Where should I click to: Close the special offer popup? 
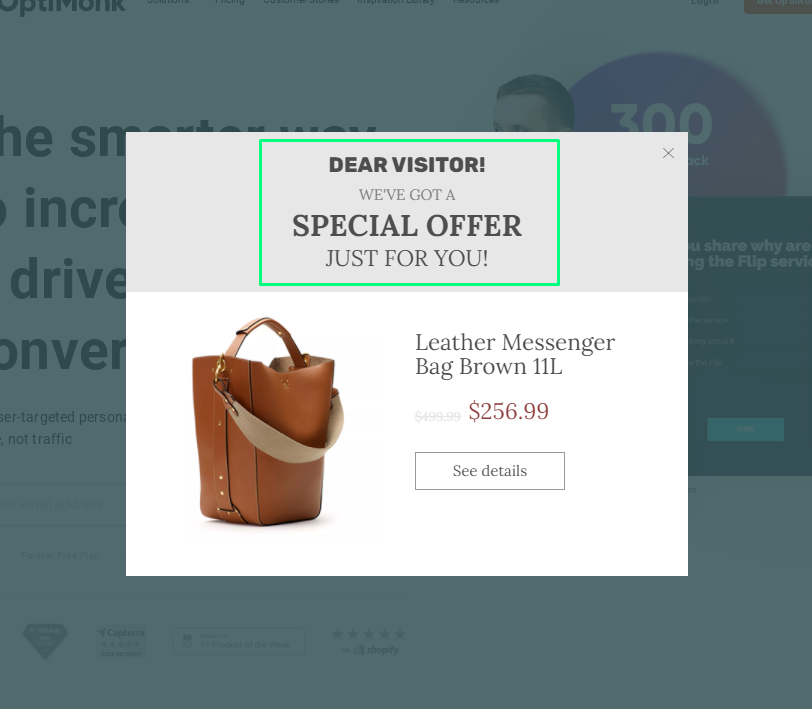point(668,153)
